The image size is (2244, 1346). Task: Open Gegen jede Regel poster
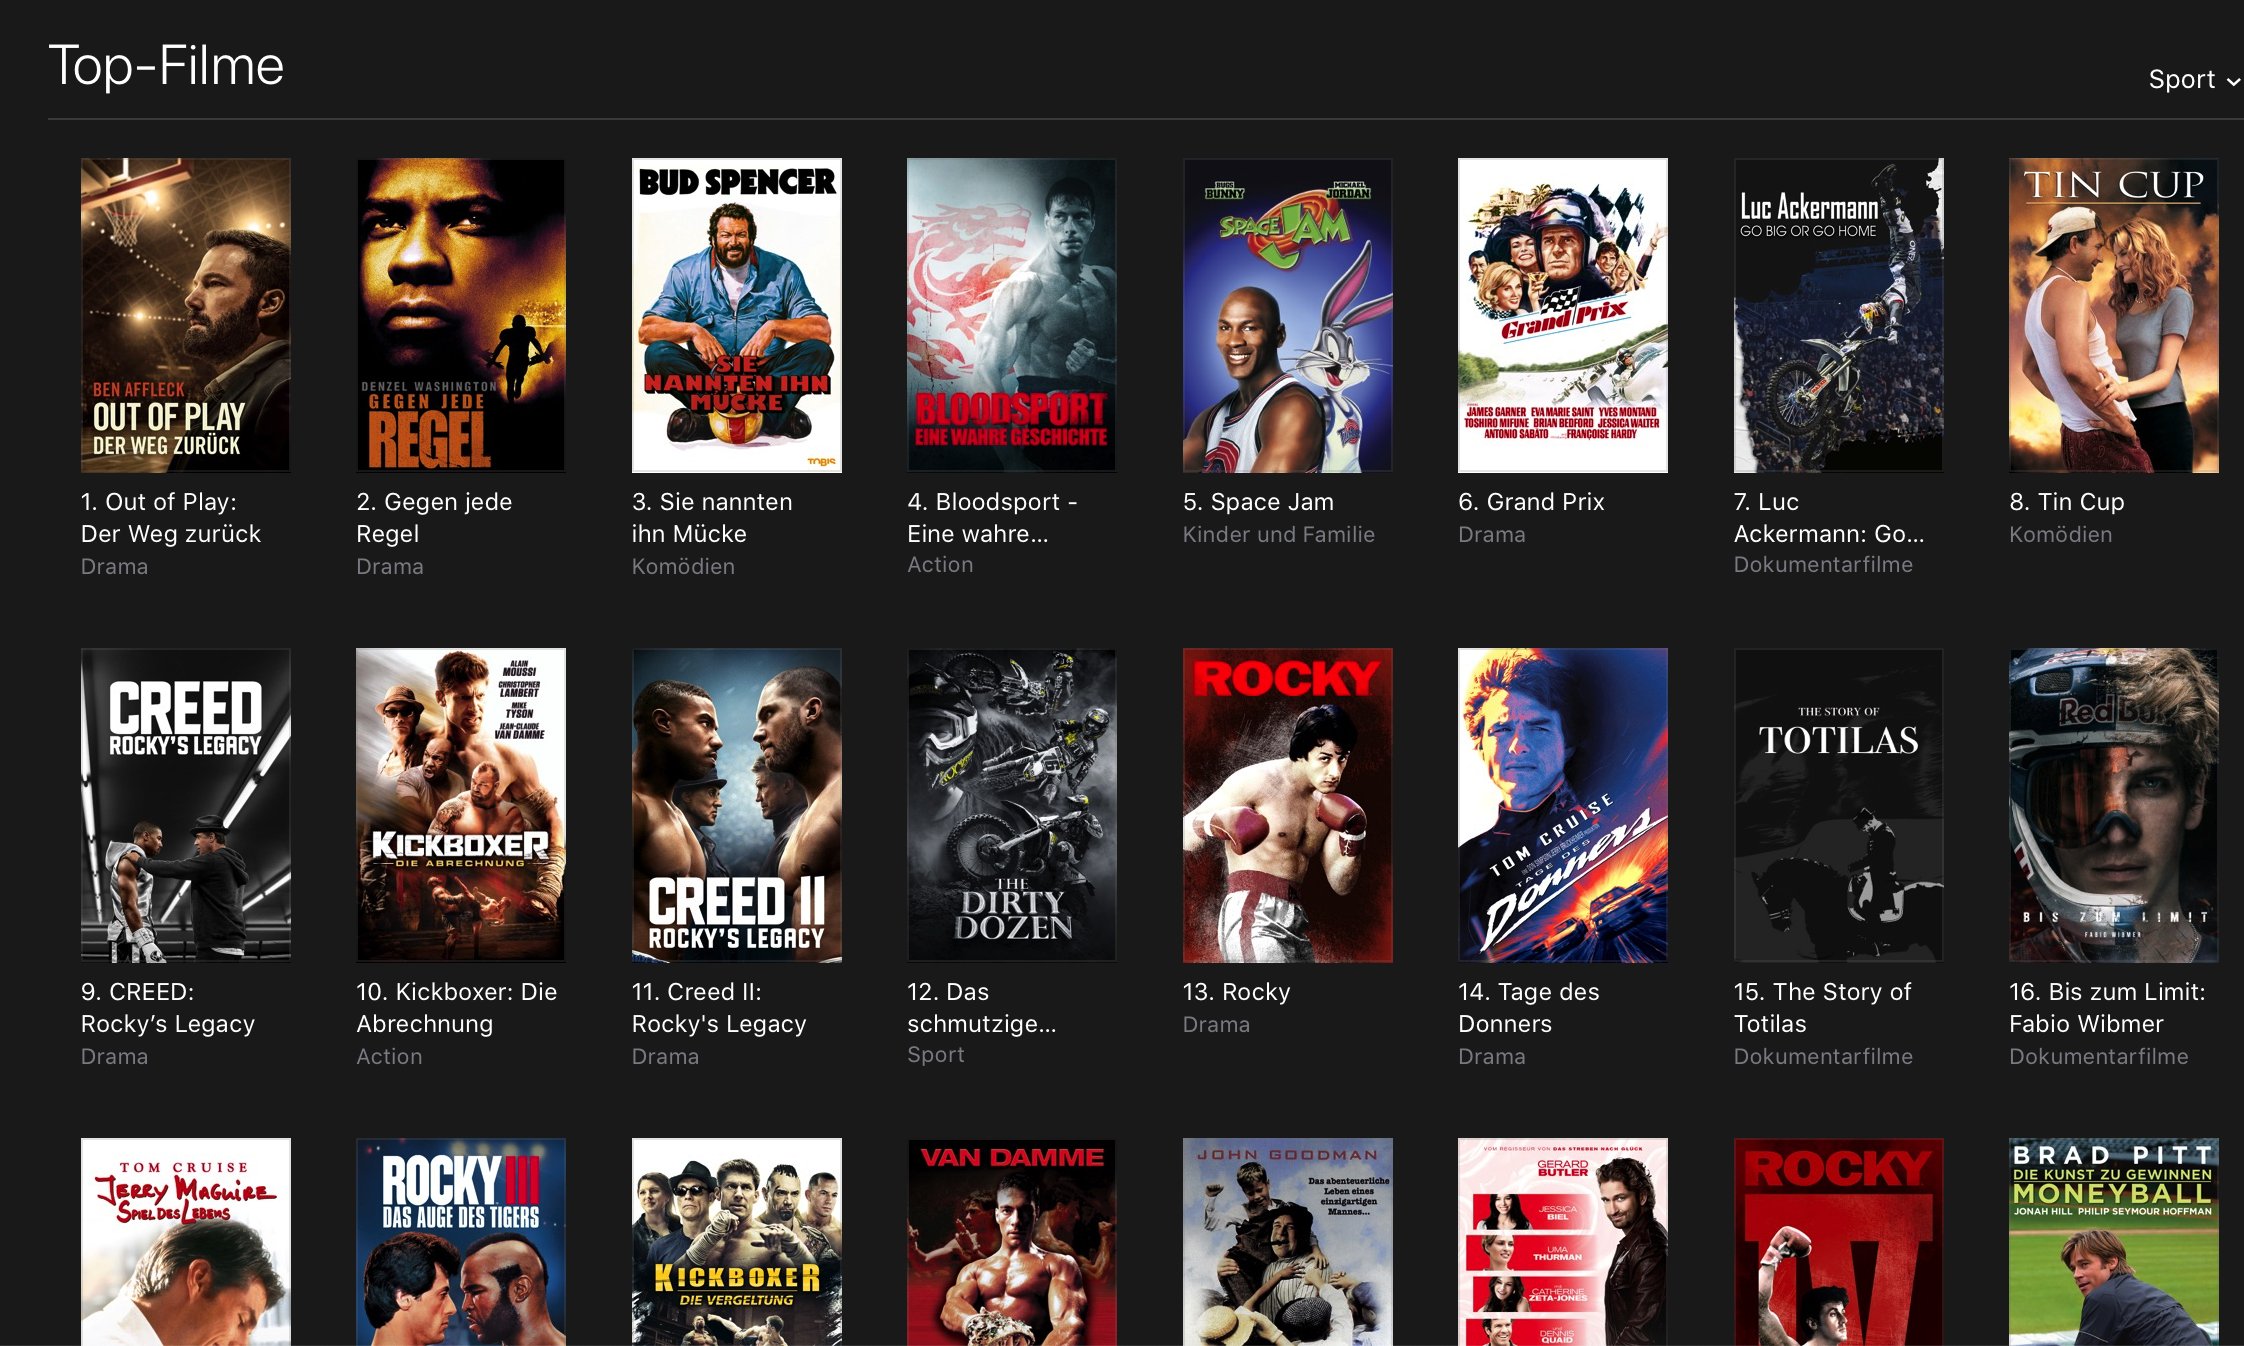tap(461, 315)
